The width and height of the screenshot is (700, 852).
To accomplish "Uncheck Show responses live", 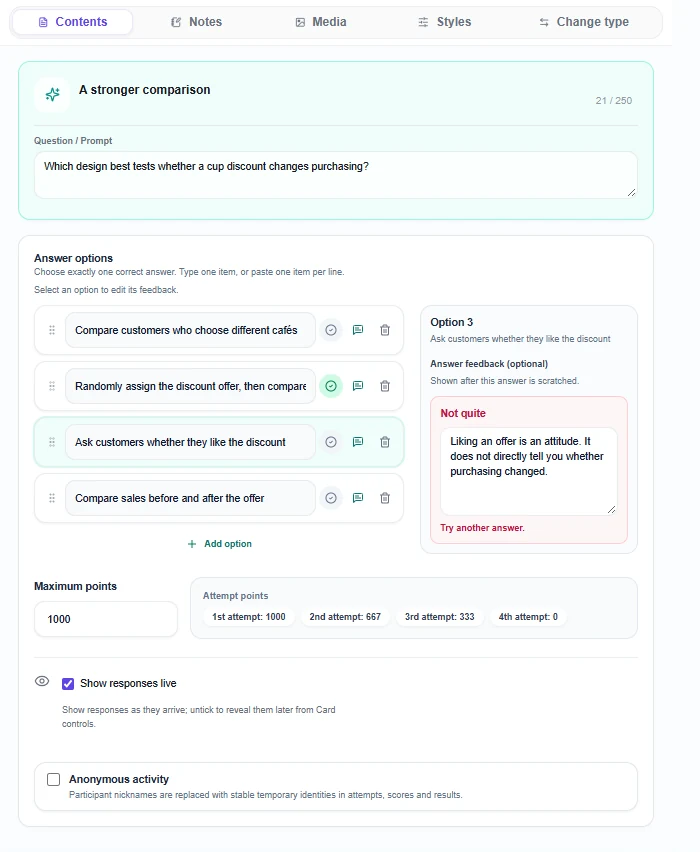I will pyautogui.click(x=68, y=684).
